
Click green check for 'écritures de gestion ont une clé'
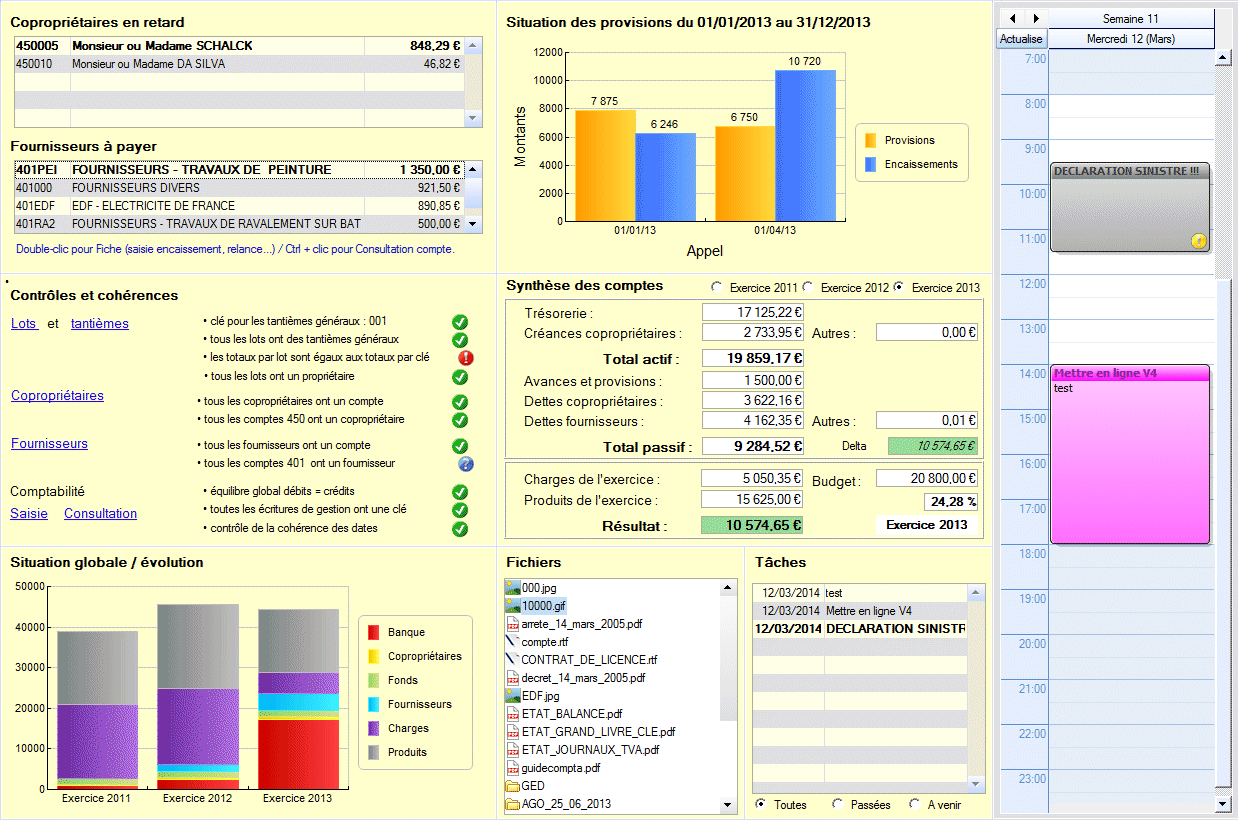pos(460,510)
